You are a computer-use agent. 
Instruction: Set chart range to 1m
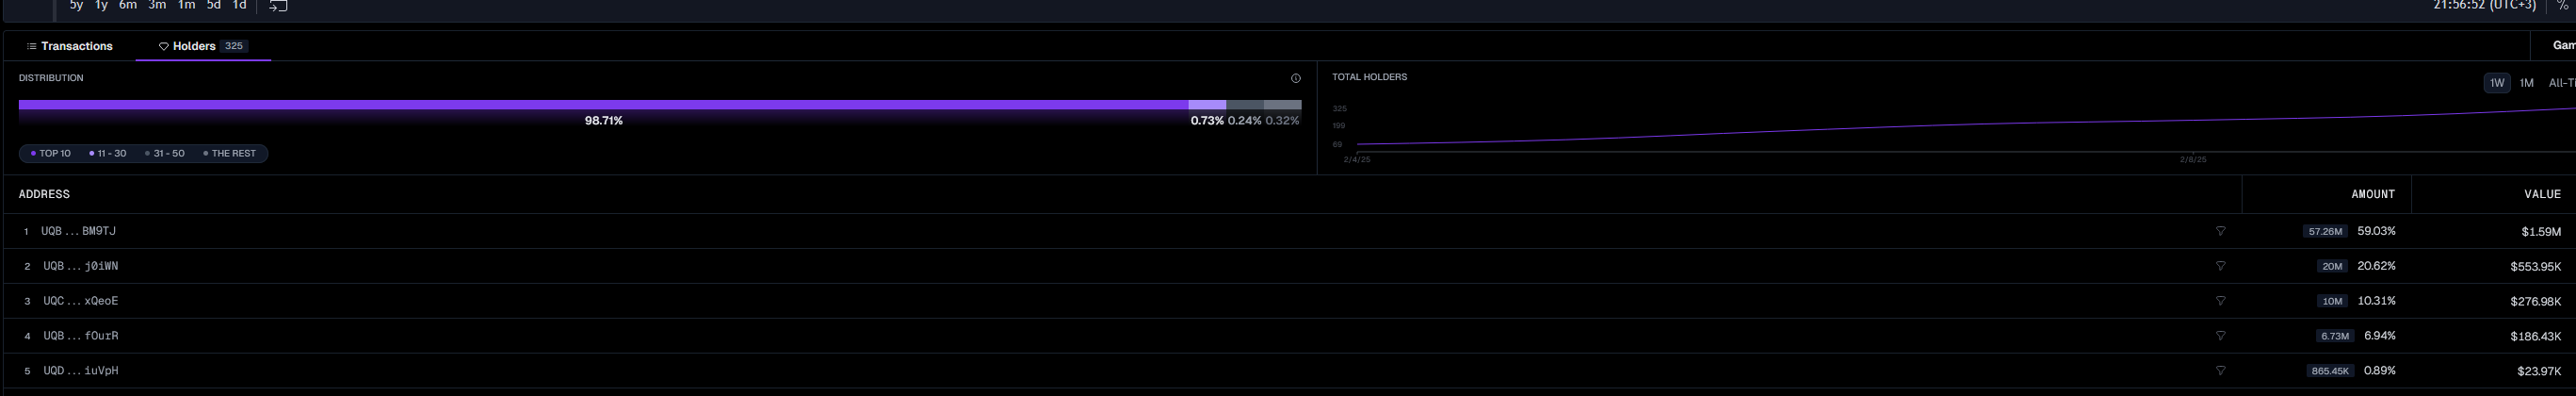(x=186, y=5)
